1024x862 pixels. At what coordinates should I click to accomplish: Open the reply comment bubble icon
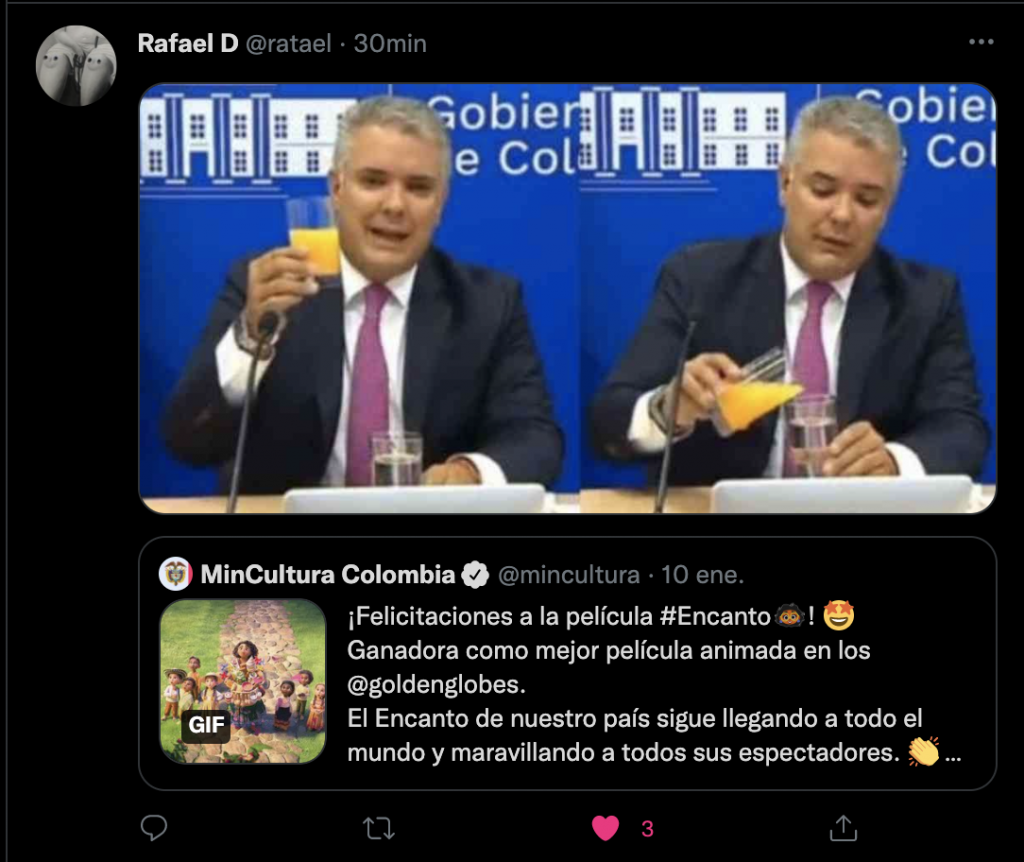[154, 828]
